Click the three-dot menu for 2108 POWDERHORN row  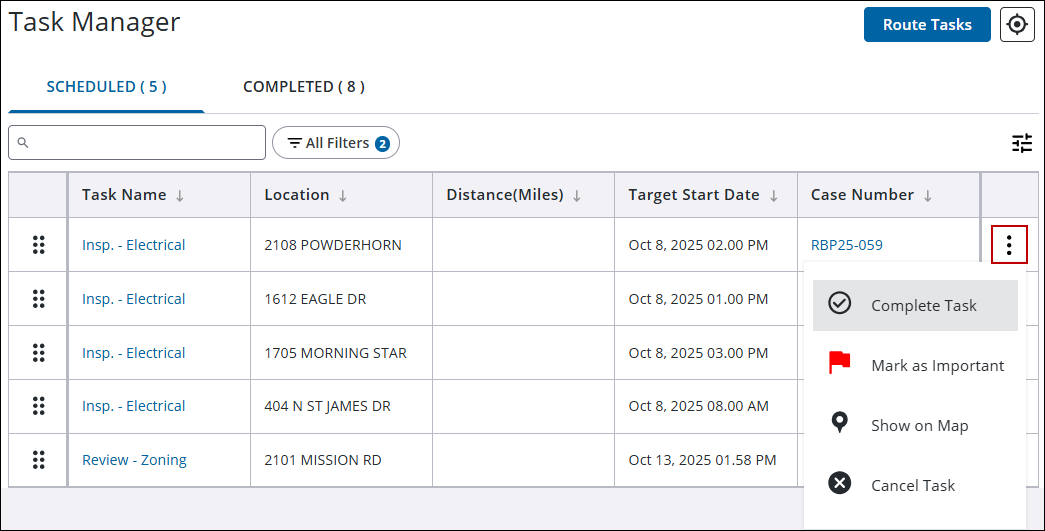pos(1009,245)
